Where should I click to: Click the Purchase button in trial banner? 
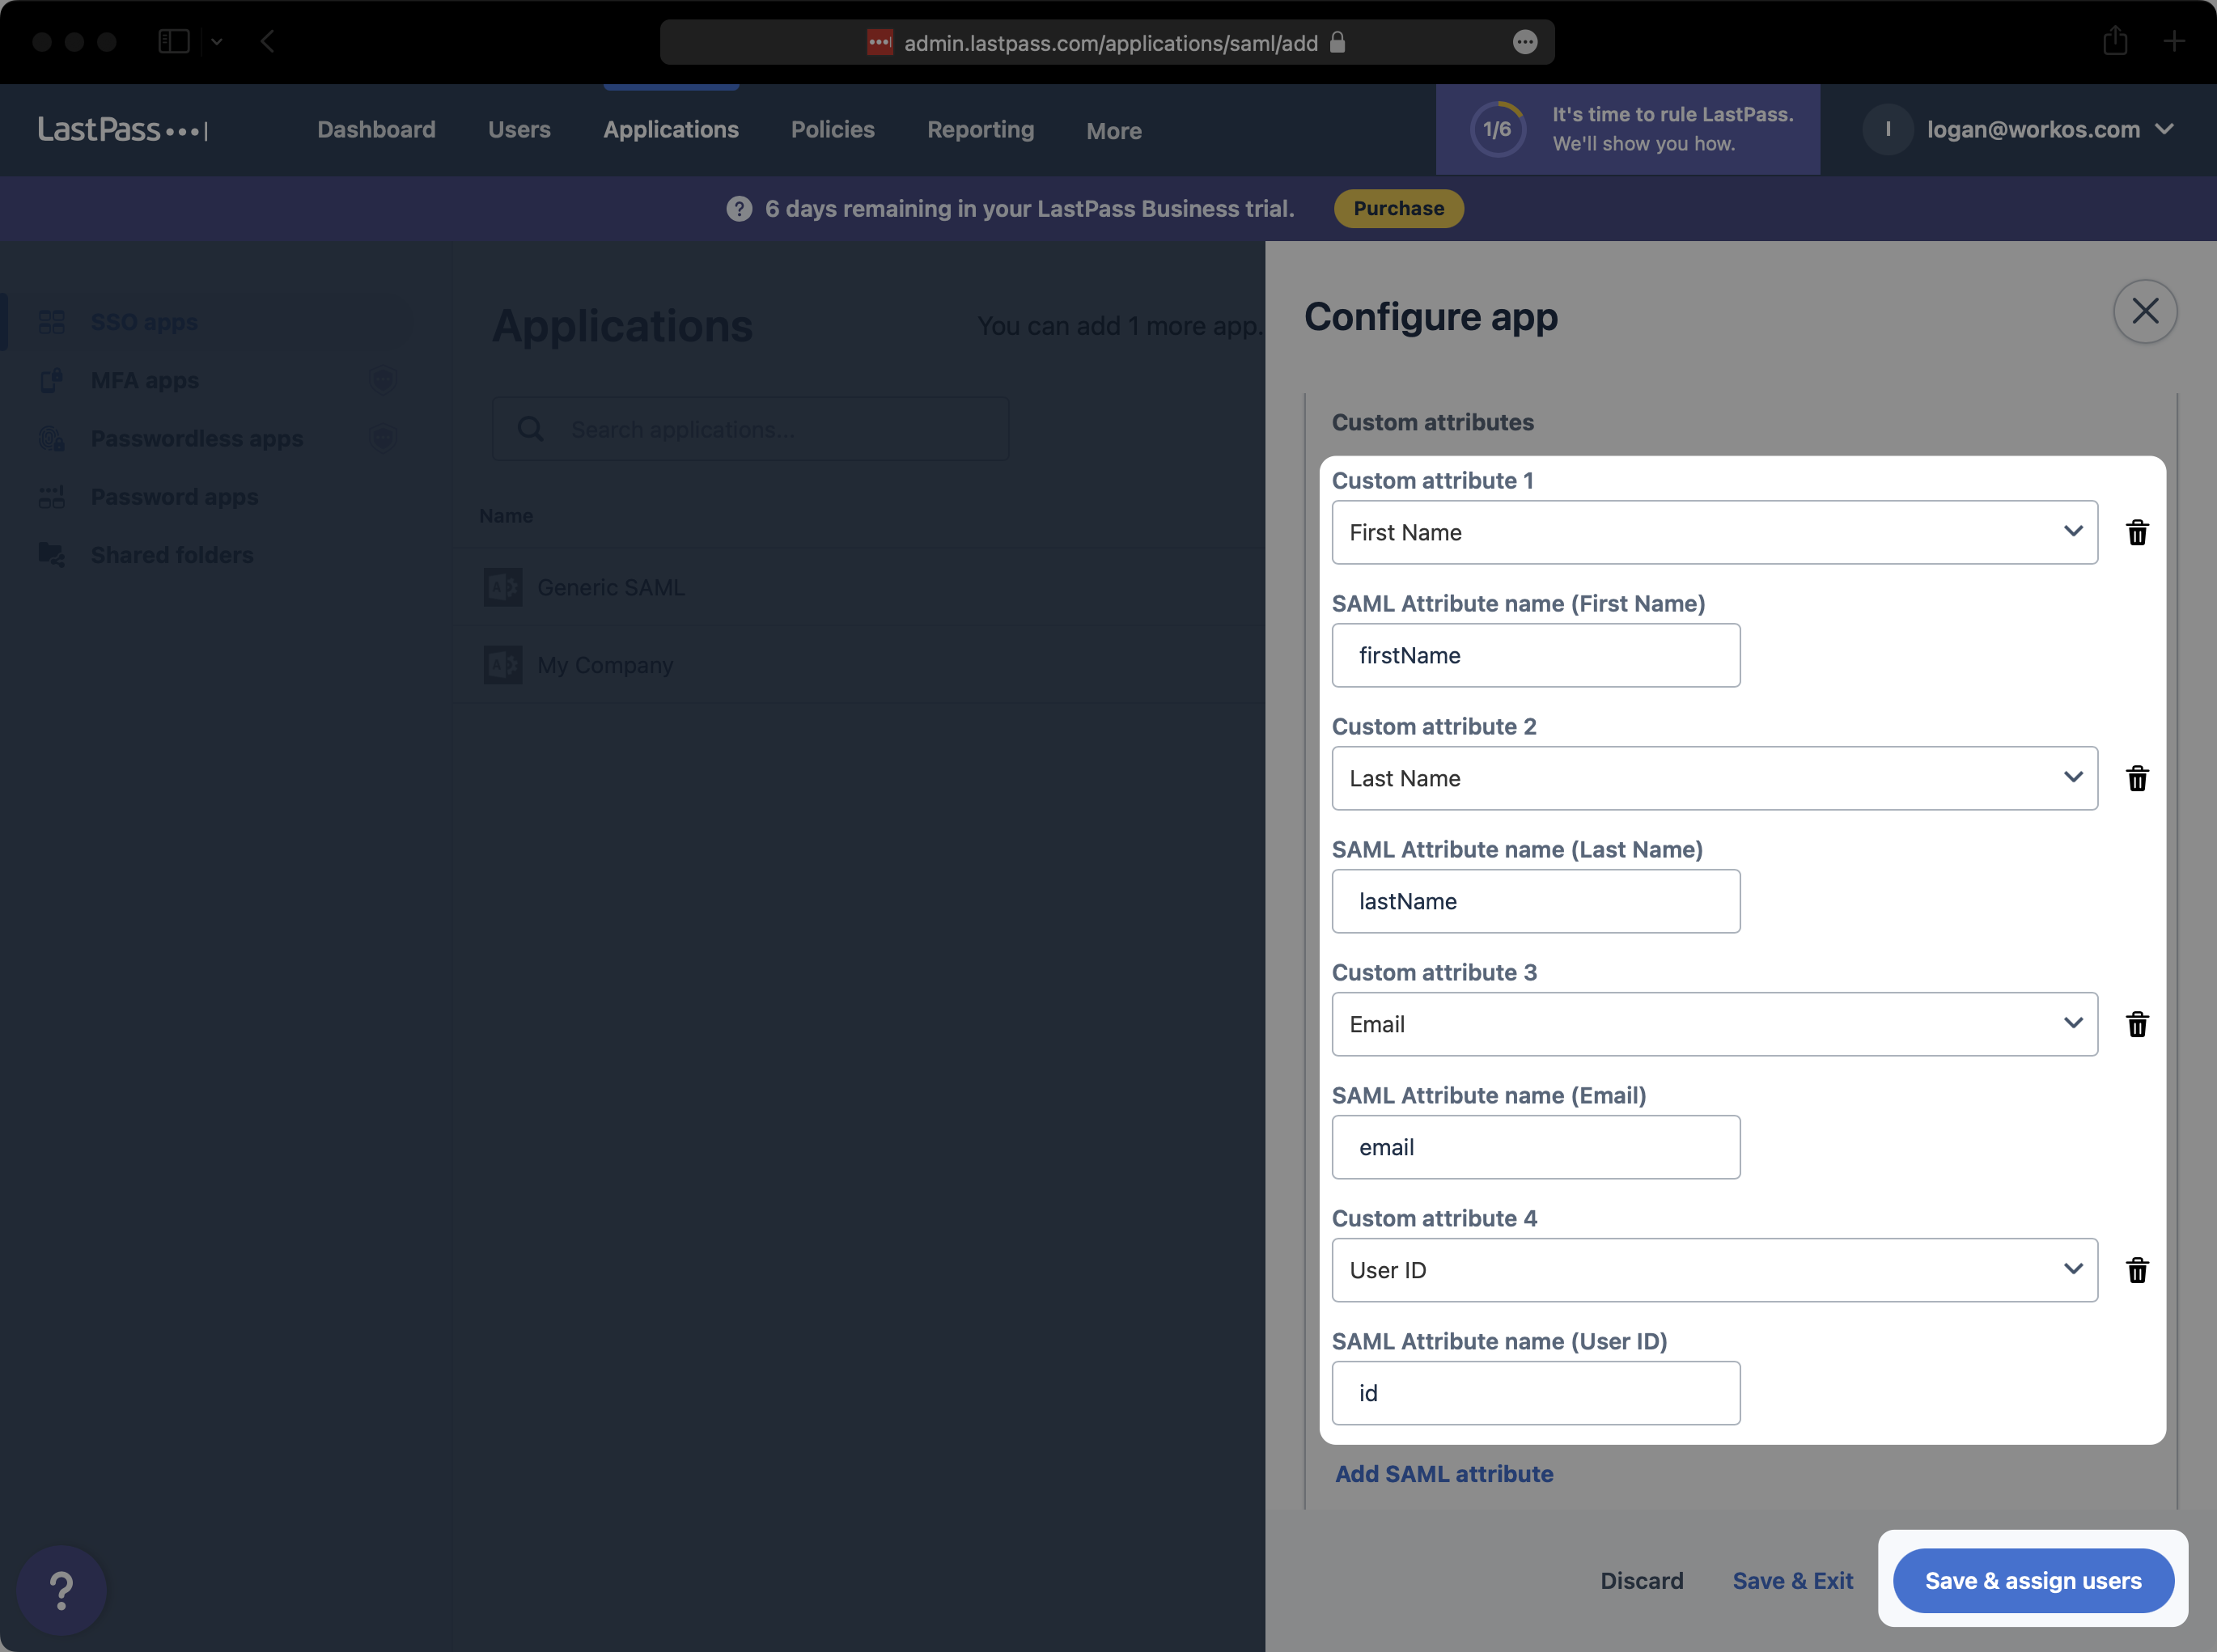[x=1400, y=206]
